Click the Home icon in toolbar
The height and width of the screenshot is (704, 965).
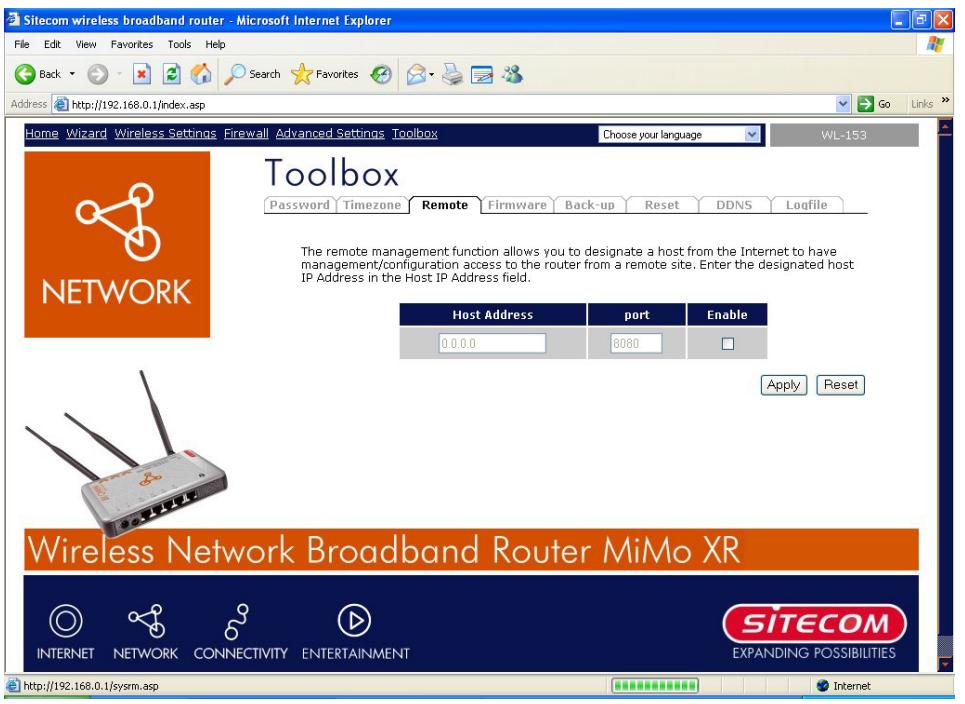[x=201, y=74]
